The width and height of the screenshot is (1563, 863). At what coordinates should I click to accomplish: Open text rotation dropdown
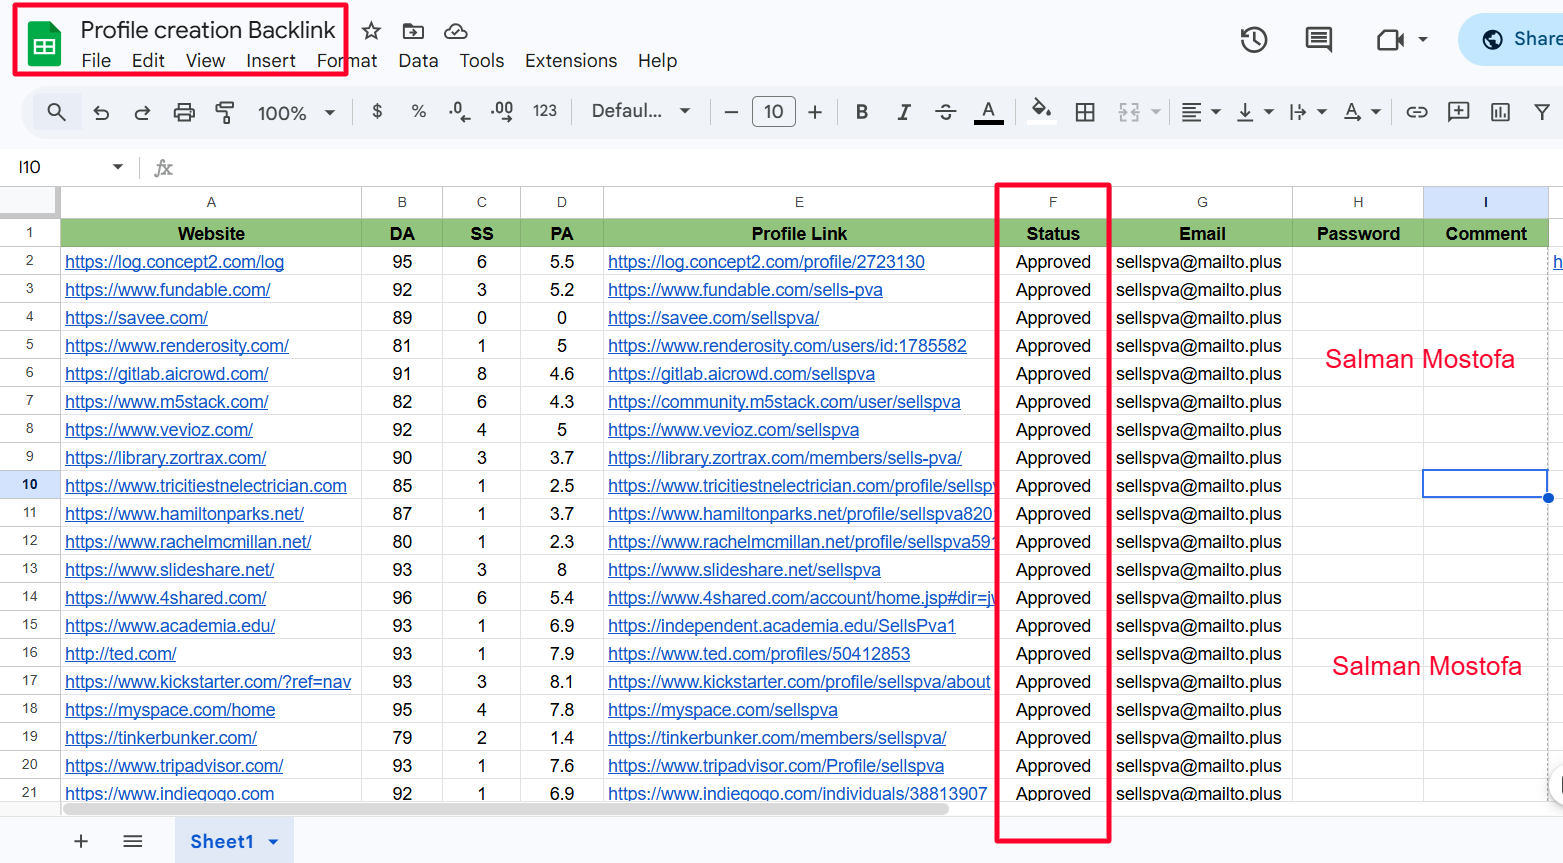pos(1361,112)
